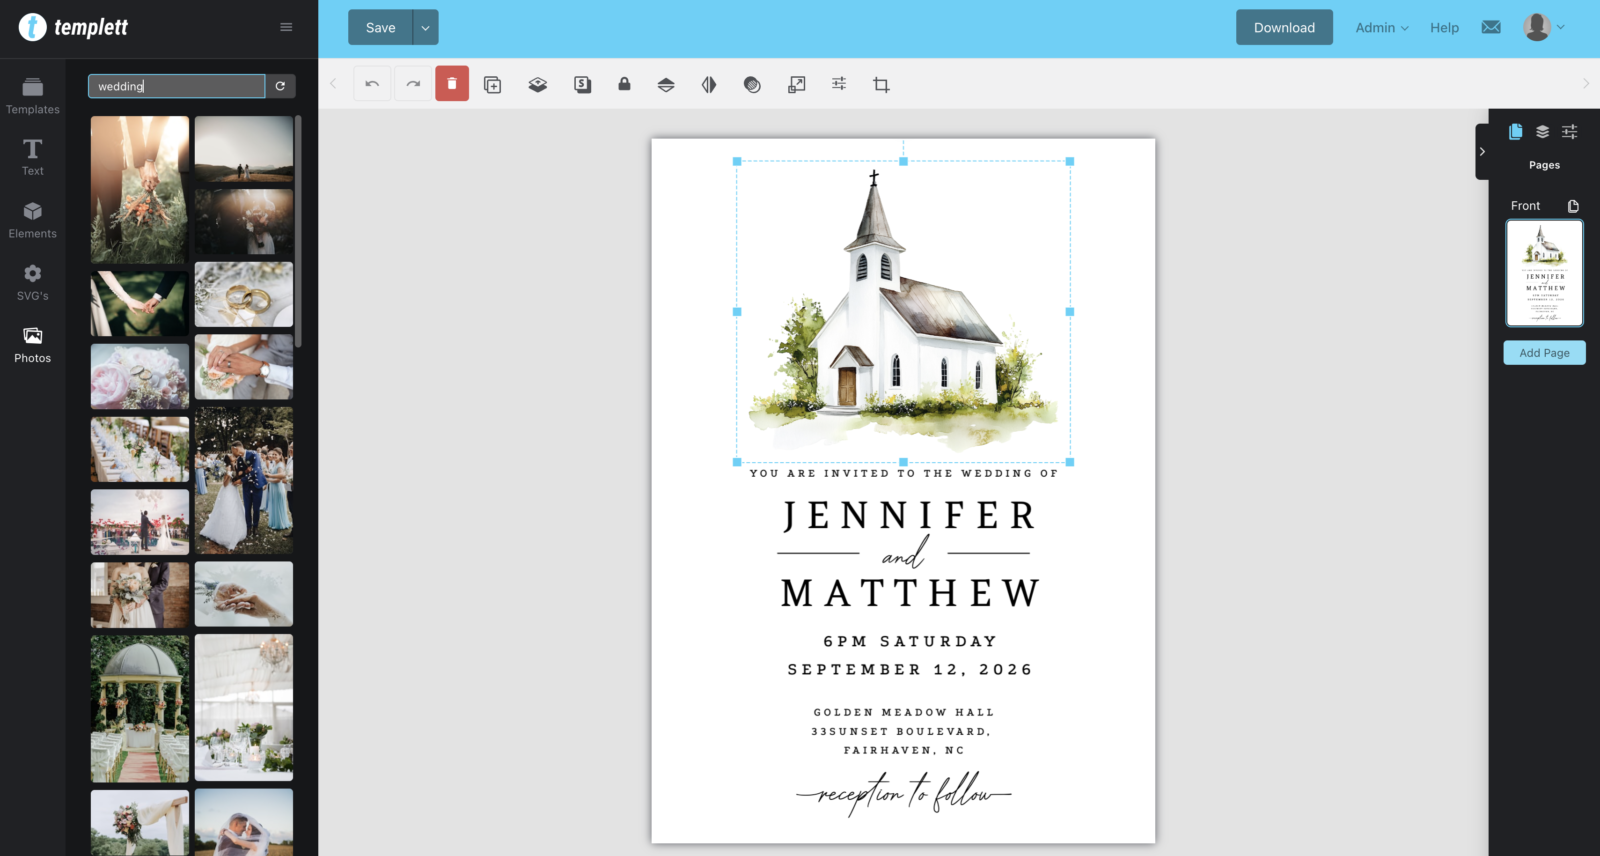Collapse the right Pages panel
The image size is (1600, 856).
click(x=1482, y=152)
